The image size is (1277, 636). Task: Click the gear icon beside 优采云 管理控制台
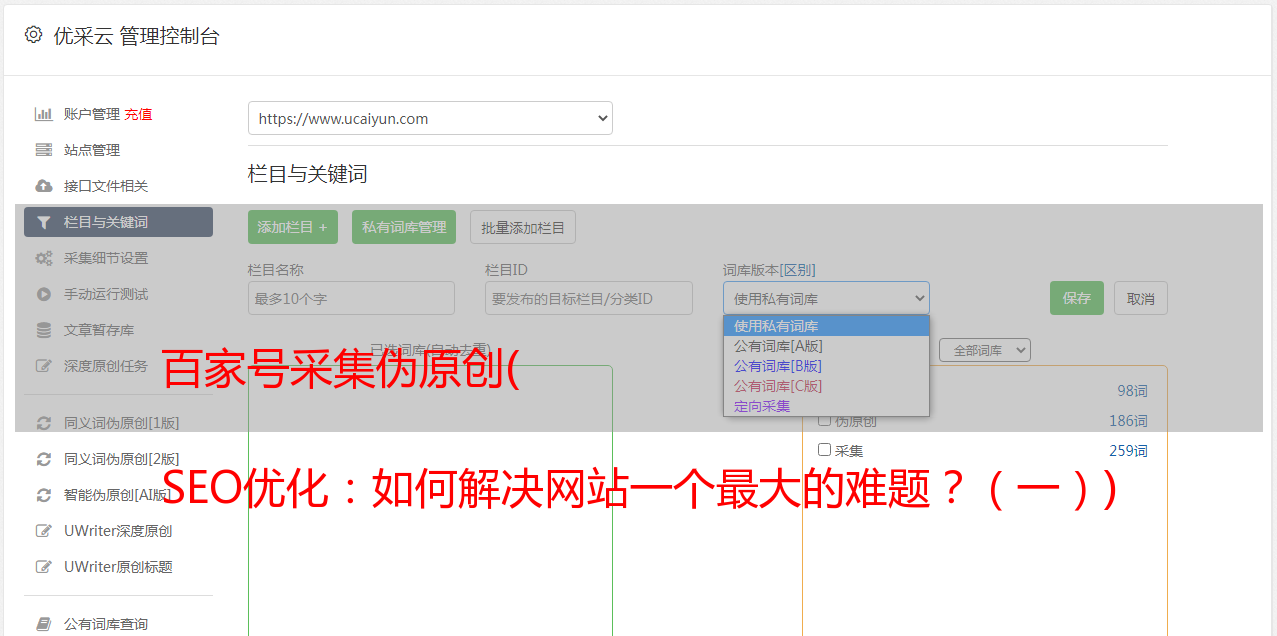[33, 35]
